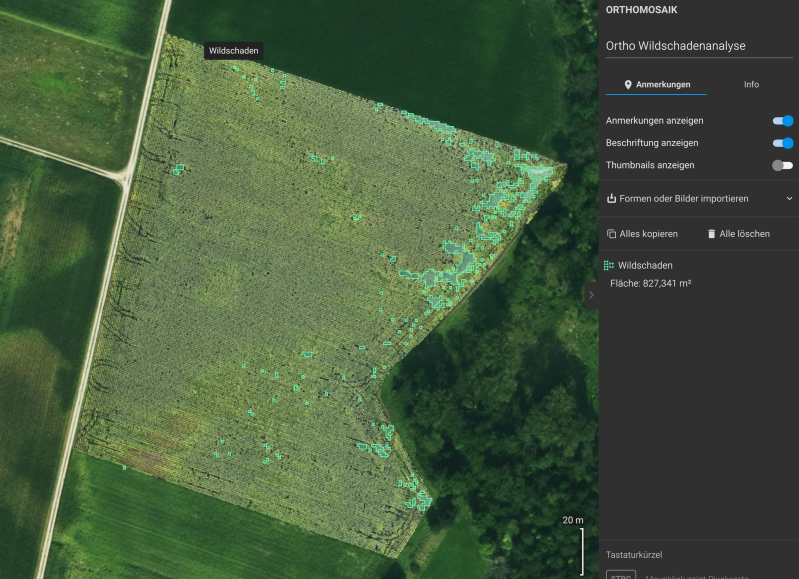Select the Wildschaden annotation entry in list
799x579 pixels.
646,266
